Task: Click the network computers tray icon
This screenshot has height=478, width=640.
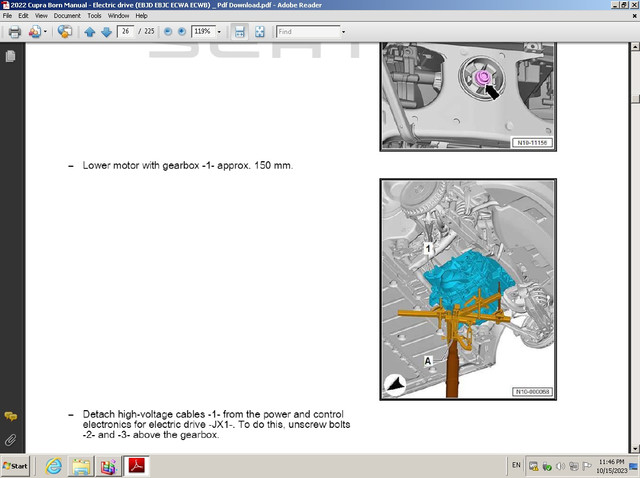Action: [573, 466]
